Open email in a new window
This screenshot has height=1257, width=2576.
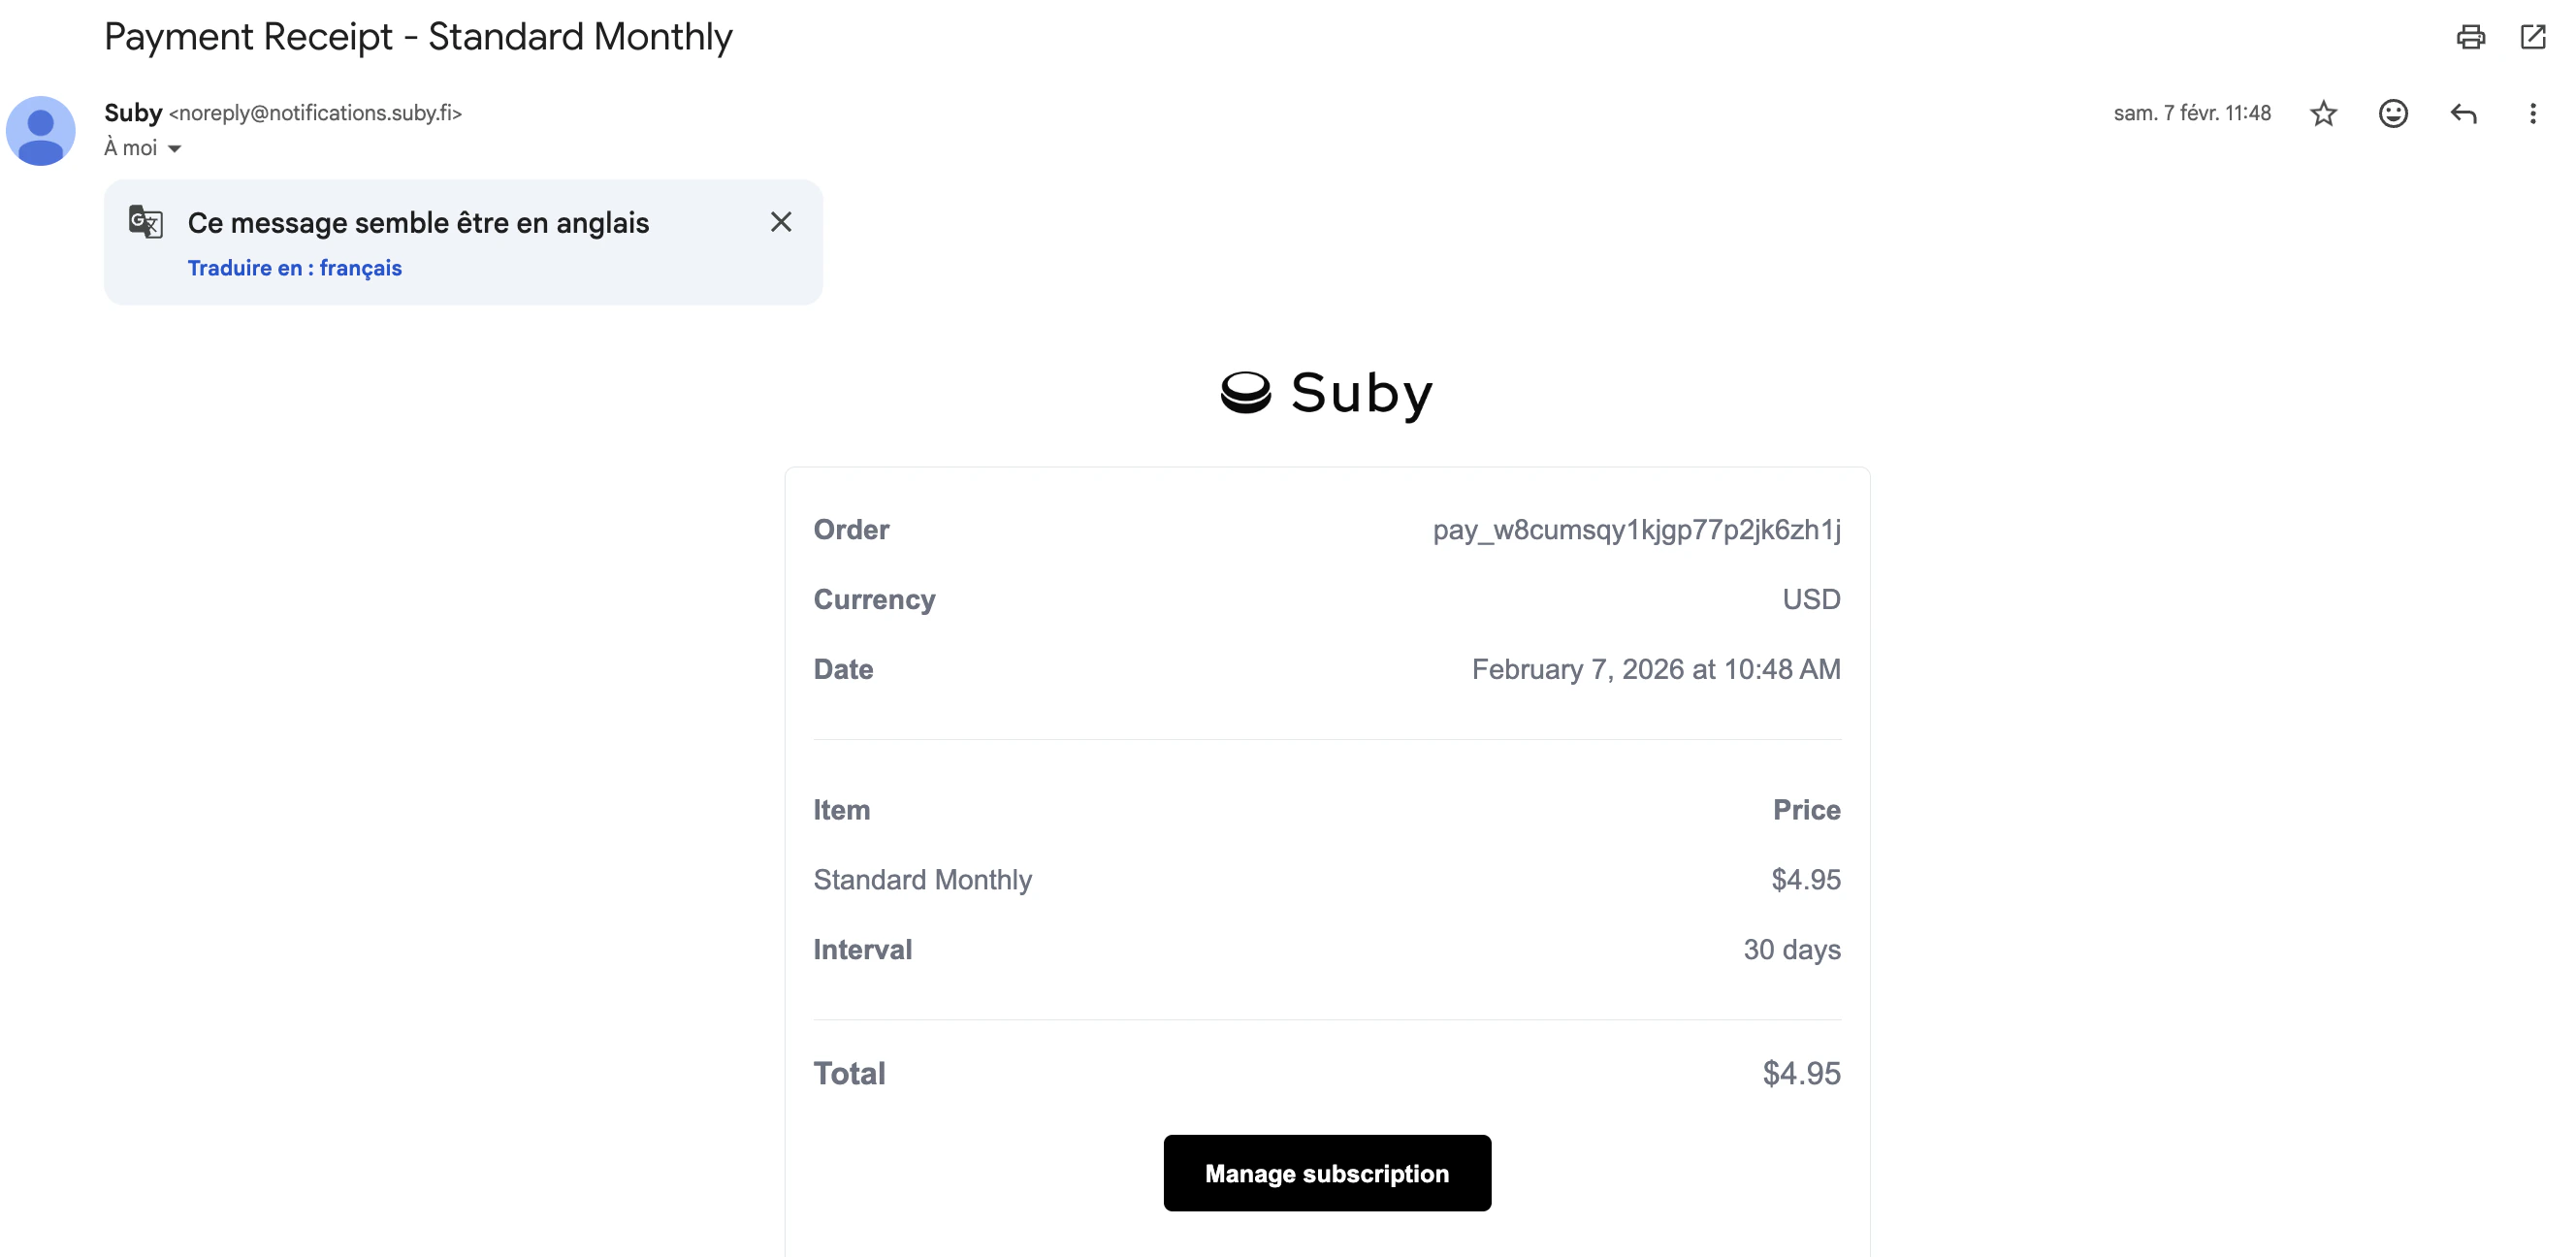coord(2532,37)
